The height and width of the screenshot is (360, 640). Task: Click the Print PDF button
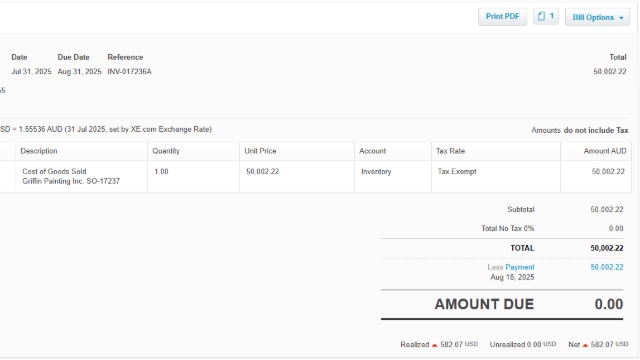[x=502, y=17]
